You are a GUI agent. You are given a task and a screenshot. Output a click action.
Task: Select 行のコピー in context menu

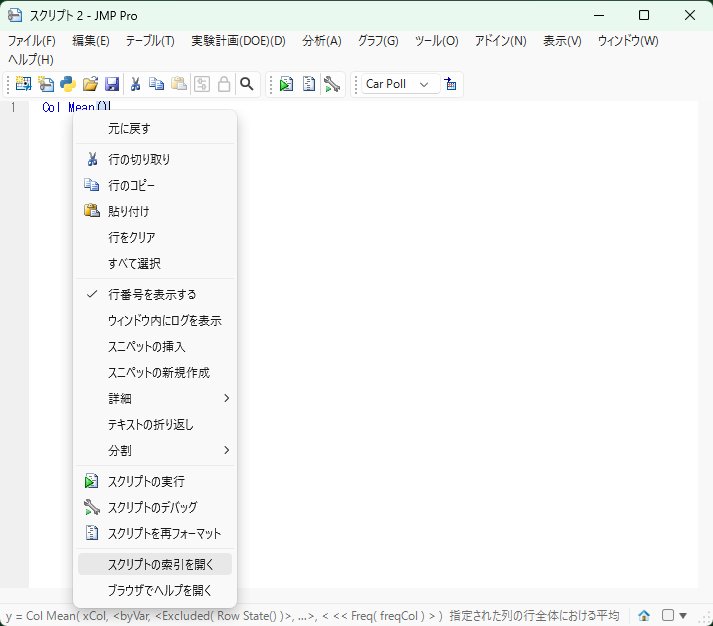click(x=155, y=185)
